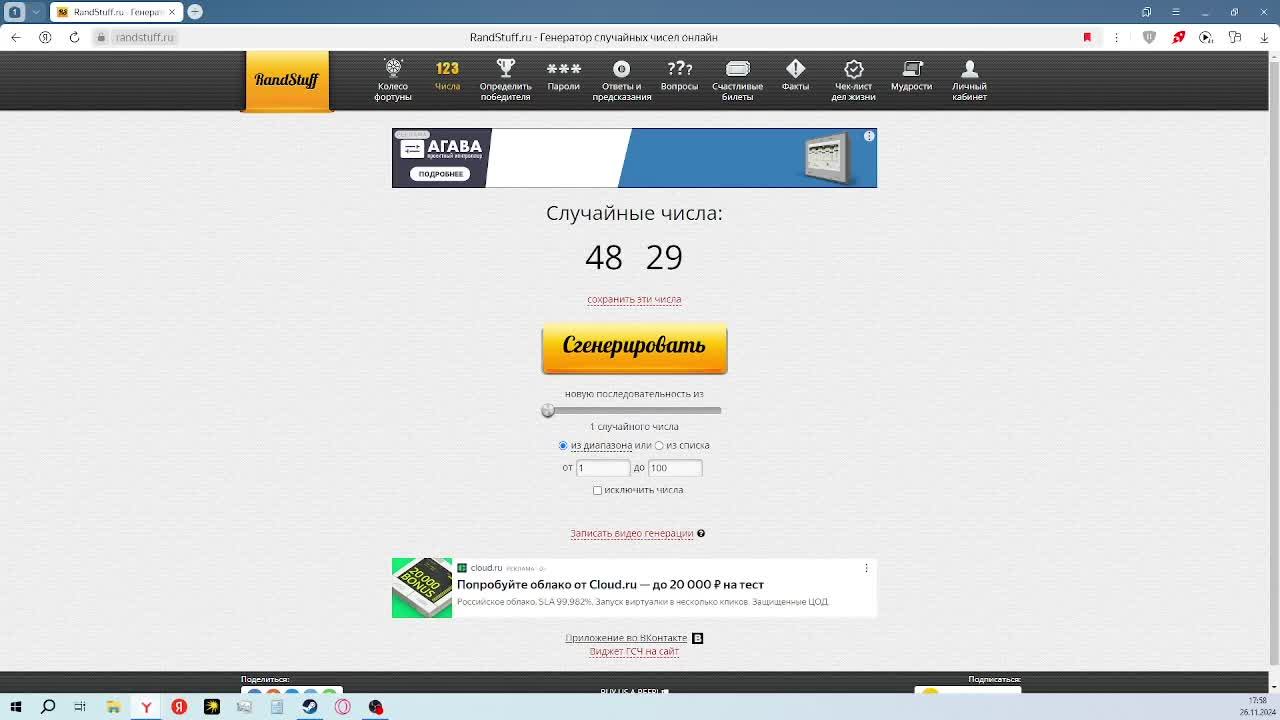Click the random number 48
Image resolution: width=1280 pixels, height=720 pixels.
603,257
